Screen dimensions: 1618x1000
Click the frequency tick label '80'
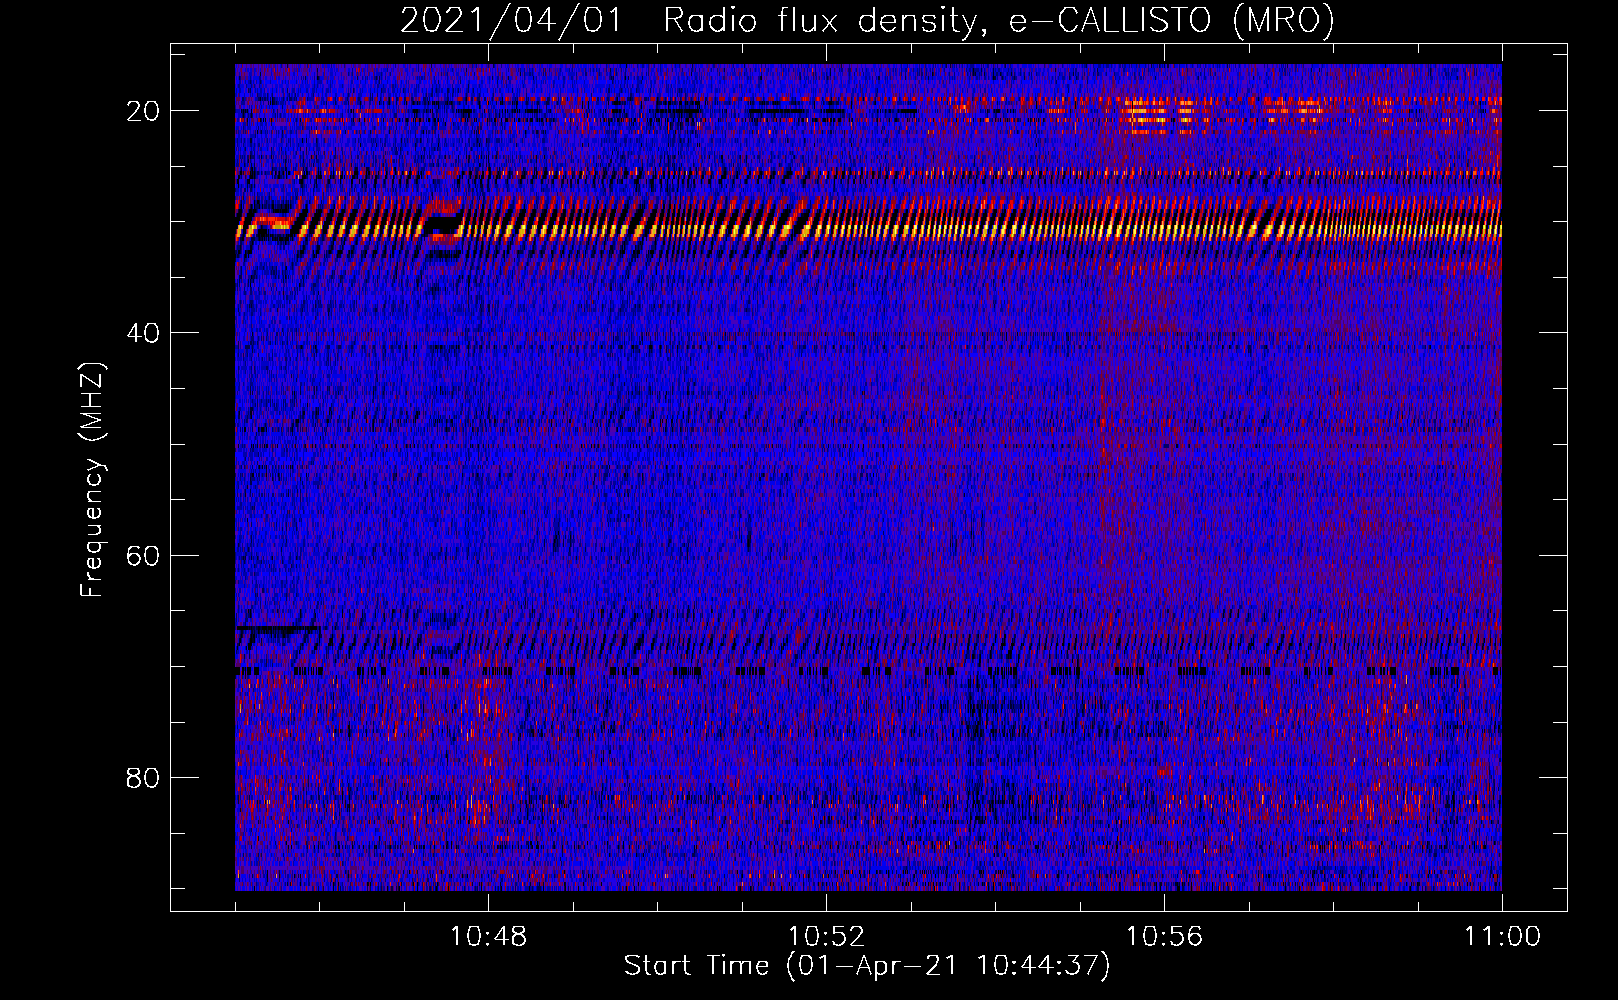click(143, 777)
